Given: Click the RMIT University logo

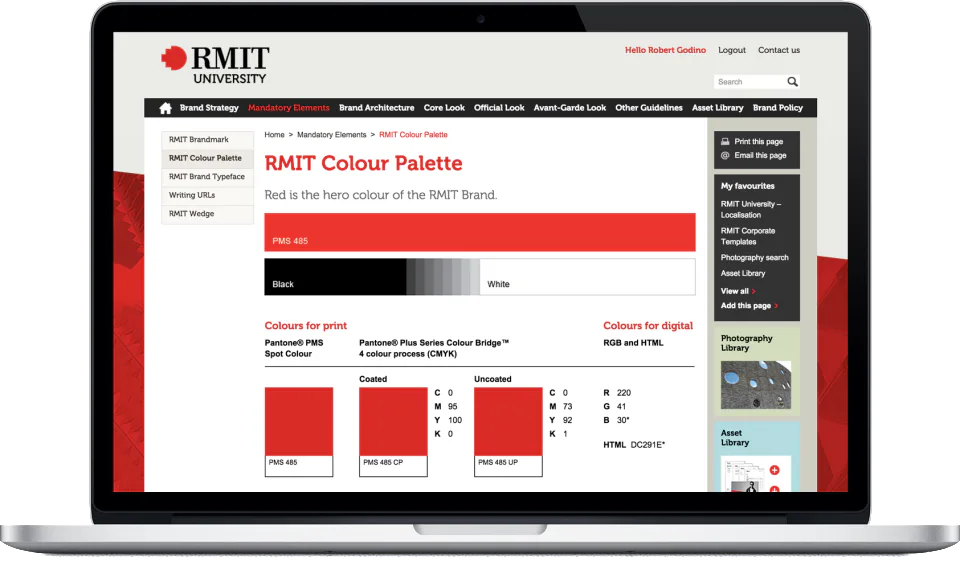Looking at the screenshot, I should pyautogui.click(x=215, y=65).
